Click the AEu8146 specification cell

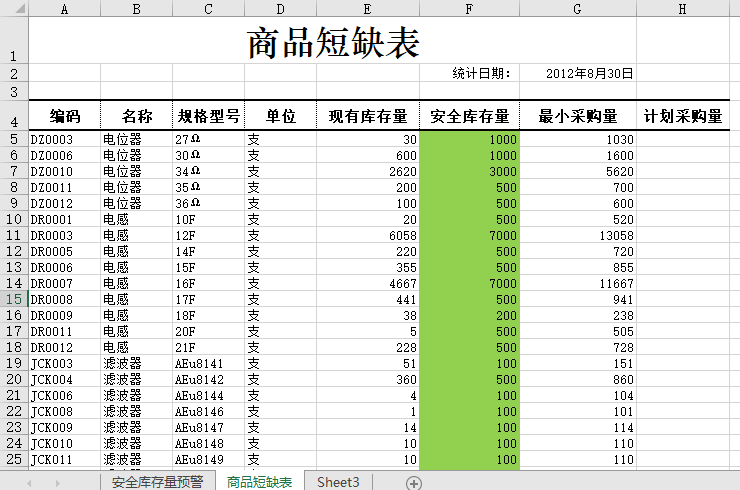tap(208, 411)
